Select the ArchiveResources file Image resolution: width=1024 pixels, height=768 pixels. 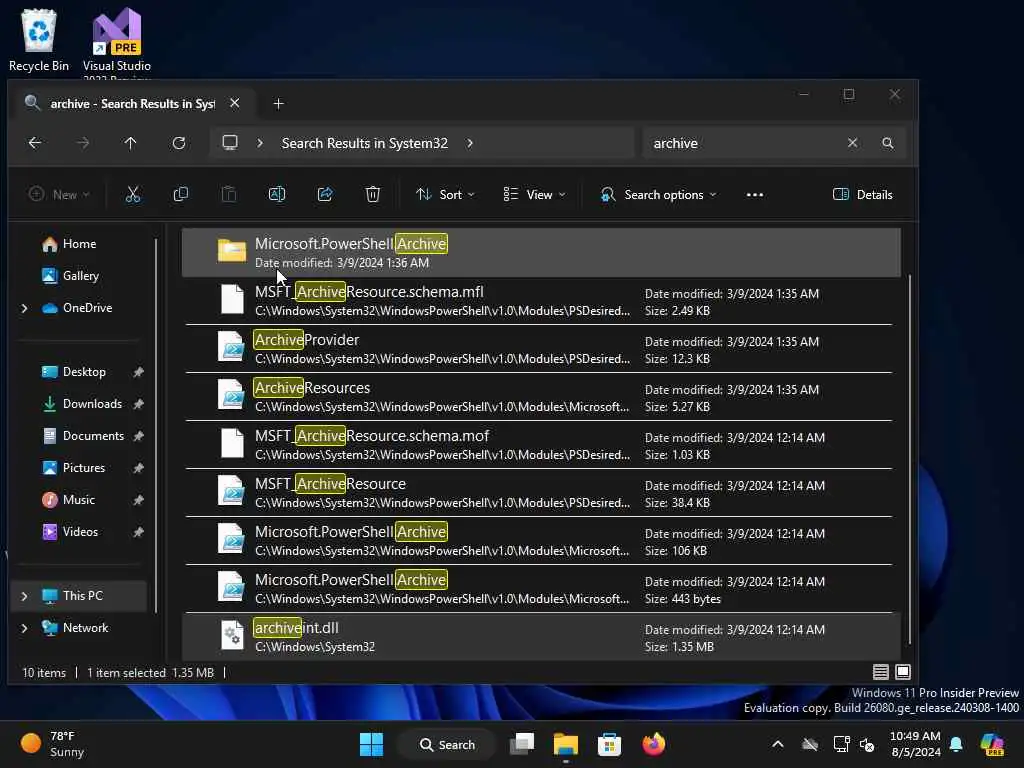pos(541,397)
